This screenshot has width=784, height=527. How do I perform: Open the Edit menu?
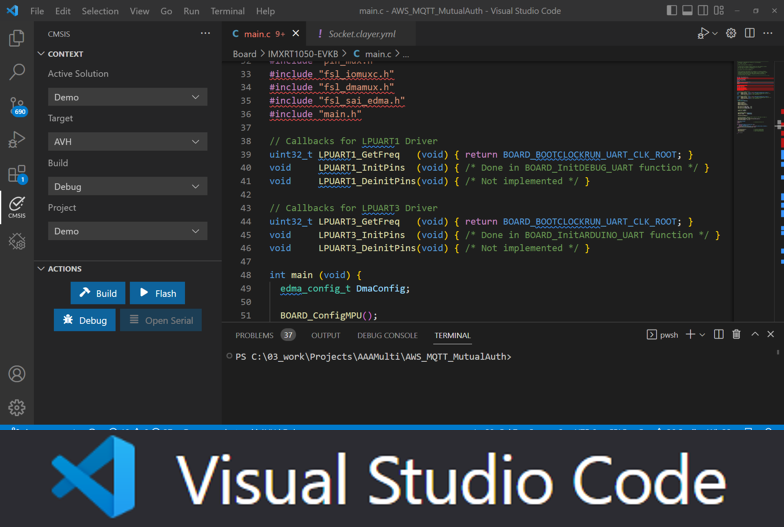tap(62, 10)
